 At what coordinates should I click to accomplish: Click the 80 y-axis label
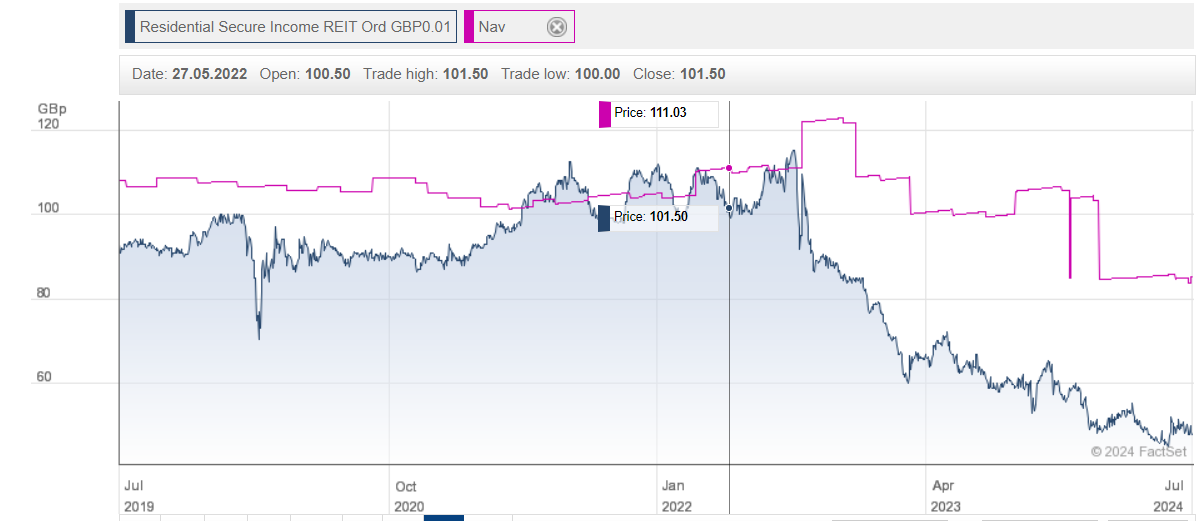pos(43,293)
